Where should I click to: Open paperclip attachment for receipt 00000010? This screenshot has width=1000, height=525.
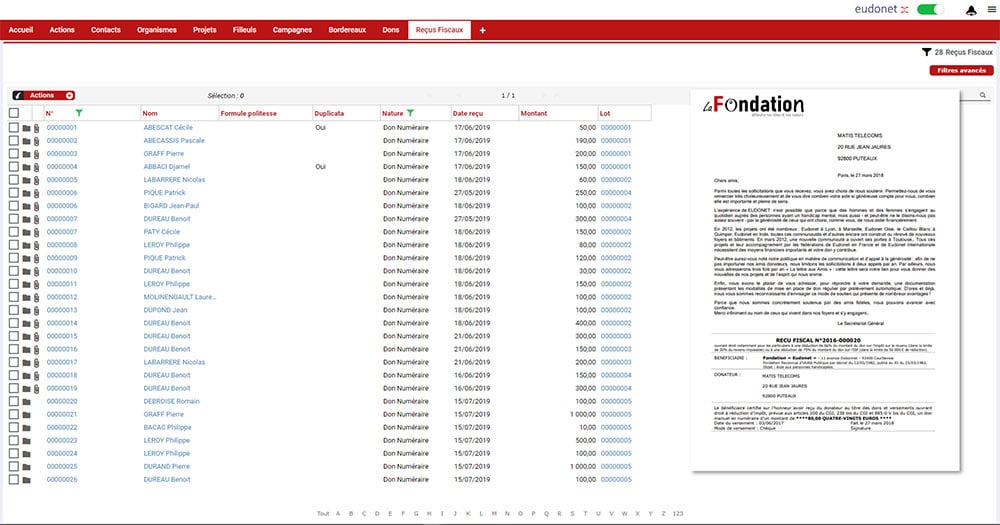36,271
